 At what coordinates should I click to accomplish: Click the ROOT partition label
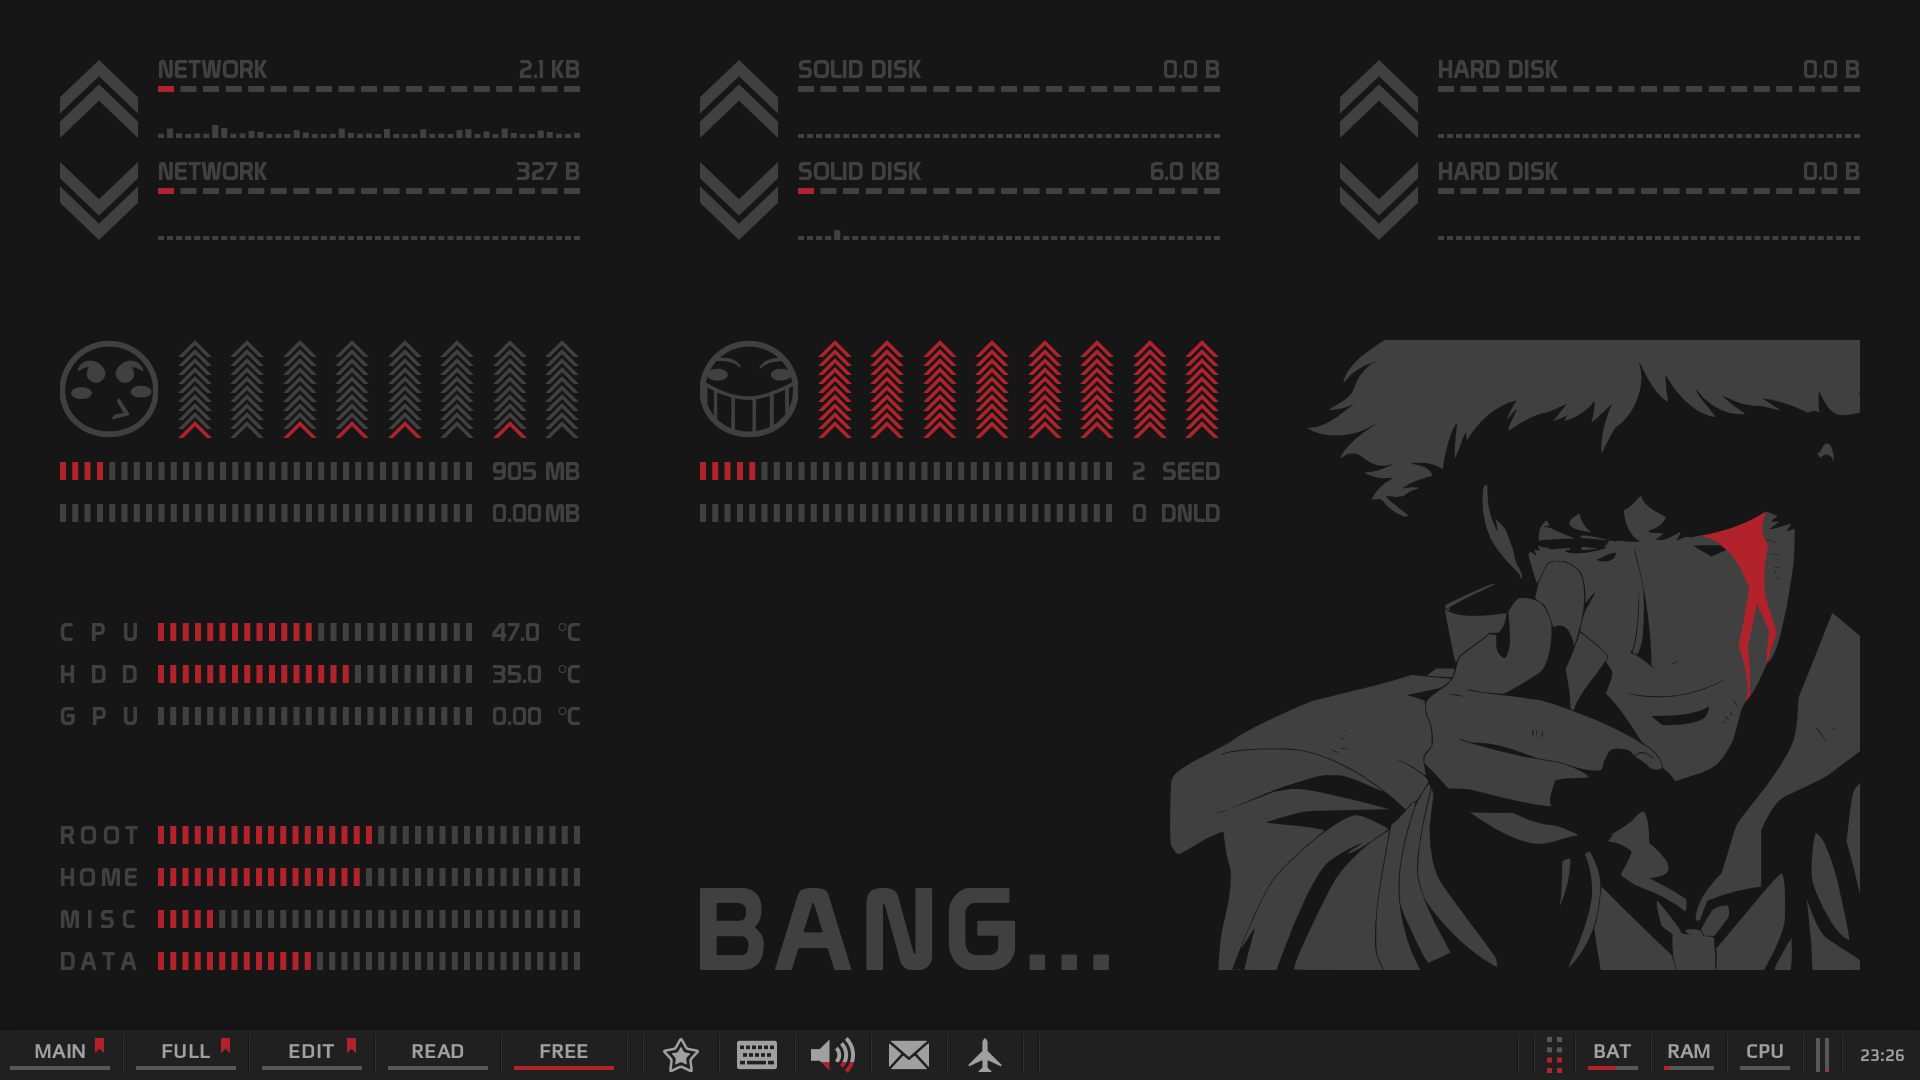[99, 835]
